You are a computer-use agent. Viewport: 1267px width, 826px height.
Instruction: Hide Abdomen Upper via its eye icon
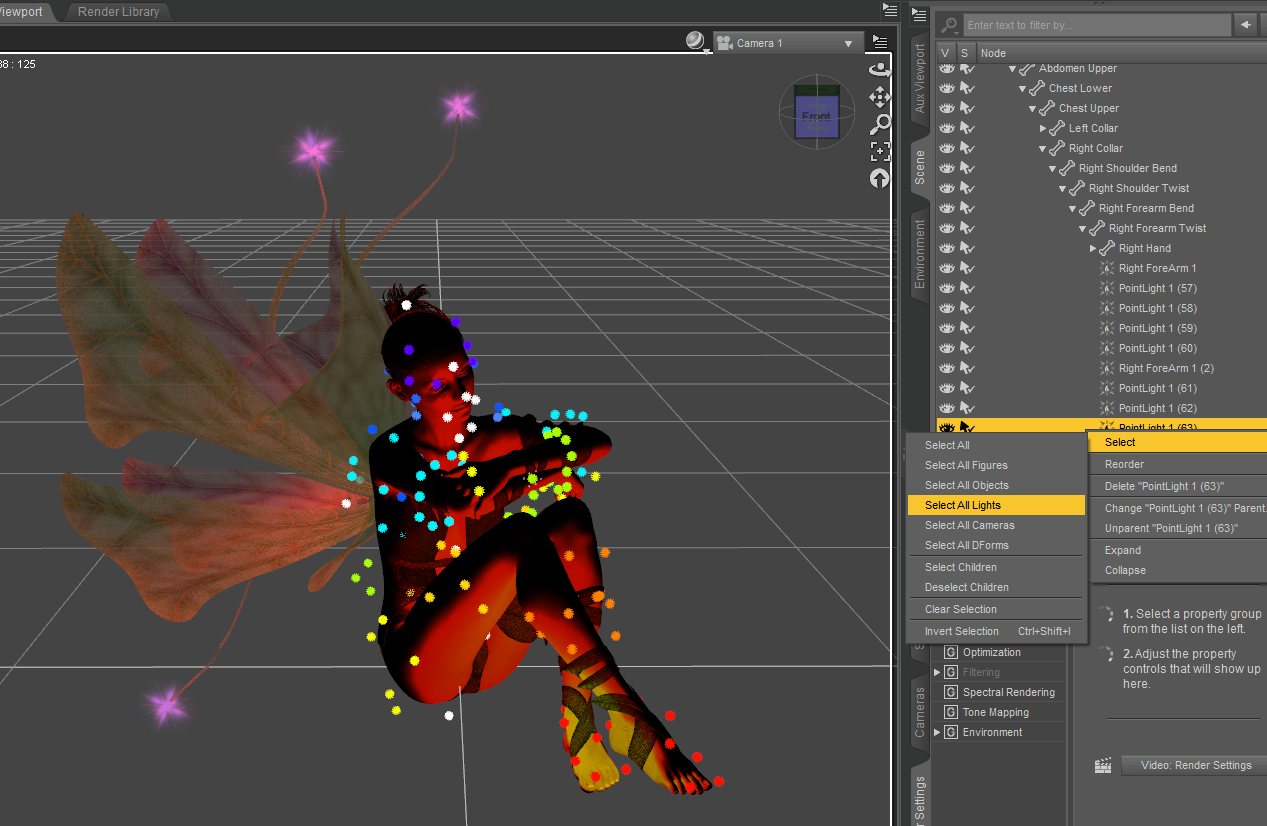(x=946, y=68)
